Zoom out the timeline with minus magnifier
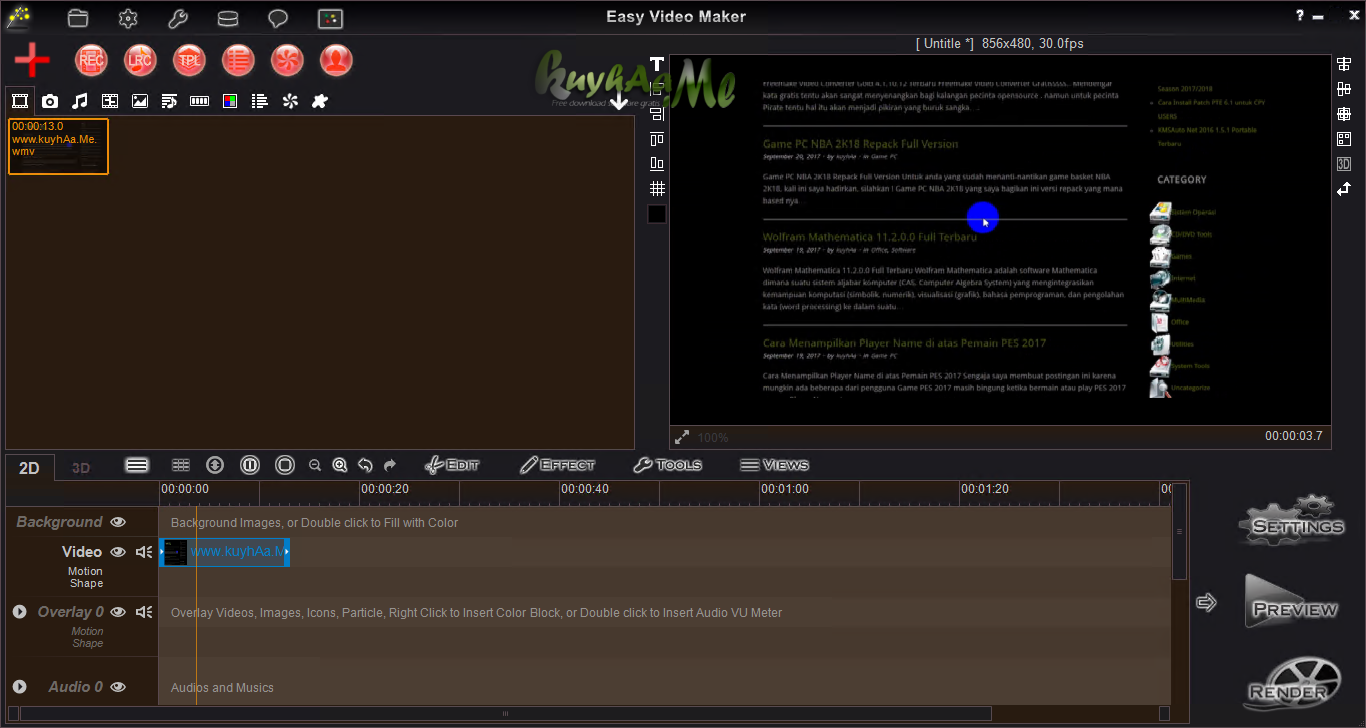 point(315,465)
